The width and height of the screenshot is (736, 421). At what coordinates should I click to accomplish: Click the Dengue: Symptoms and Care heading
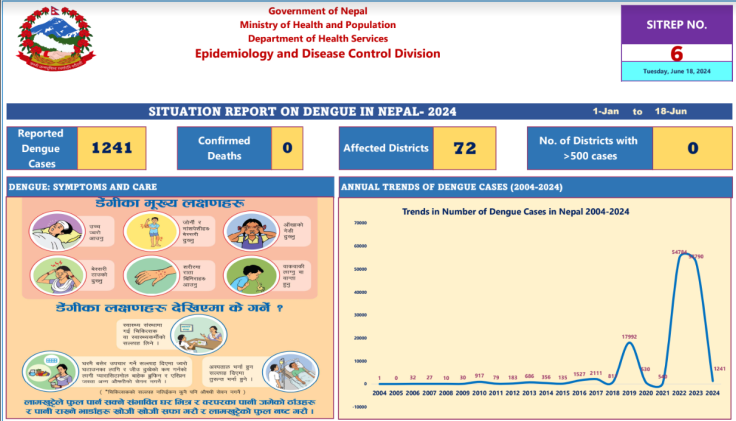[83, 187]
